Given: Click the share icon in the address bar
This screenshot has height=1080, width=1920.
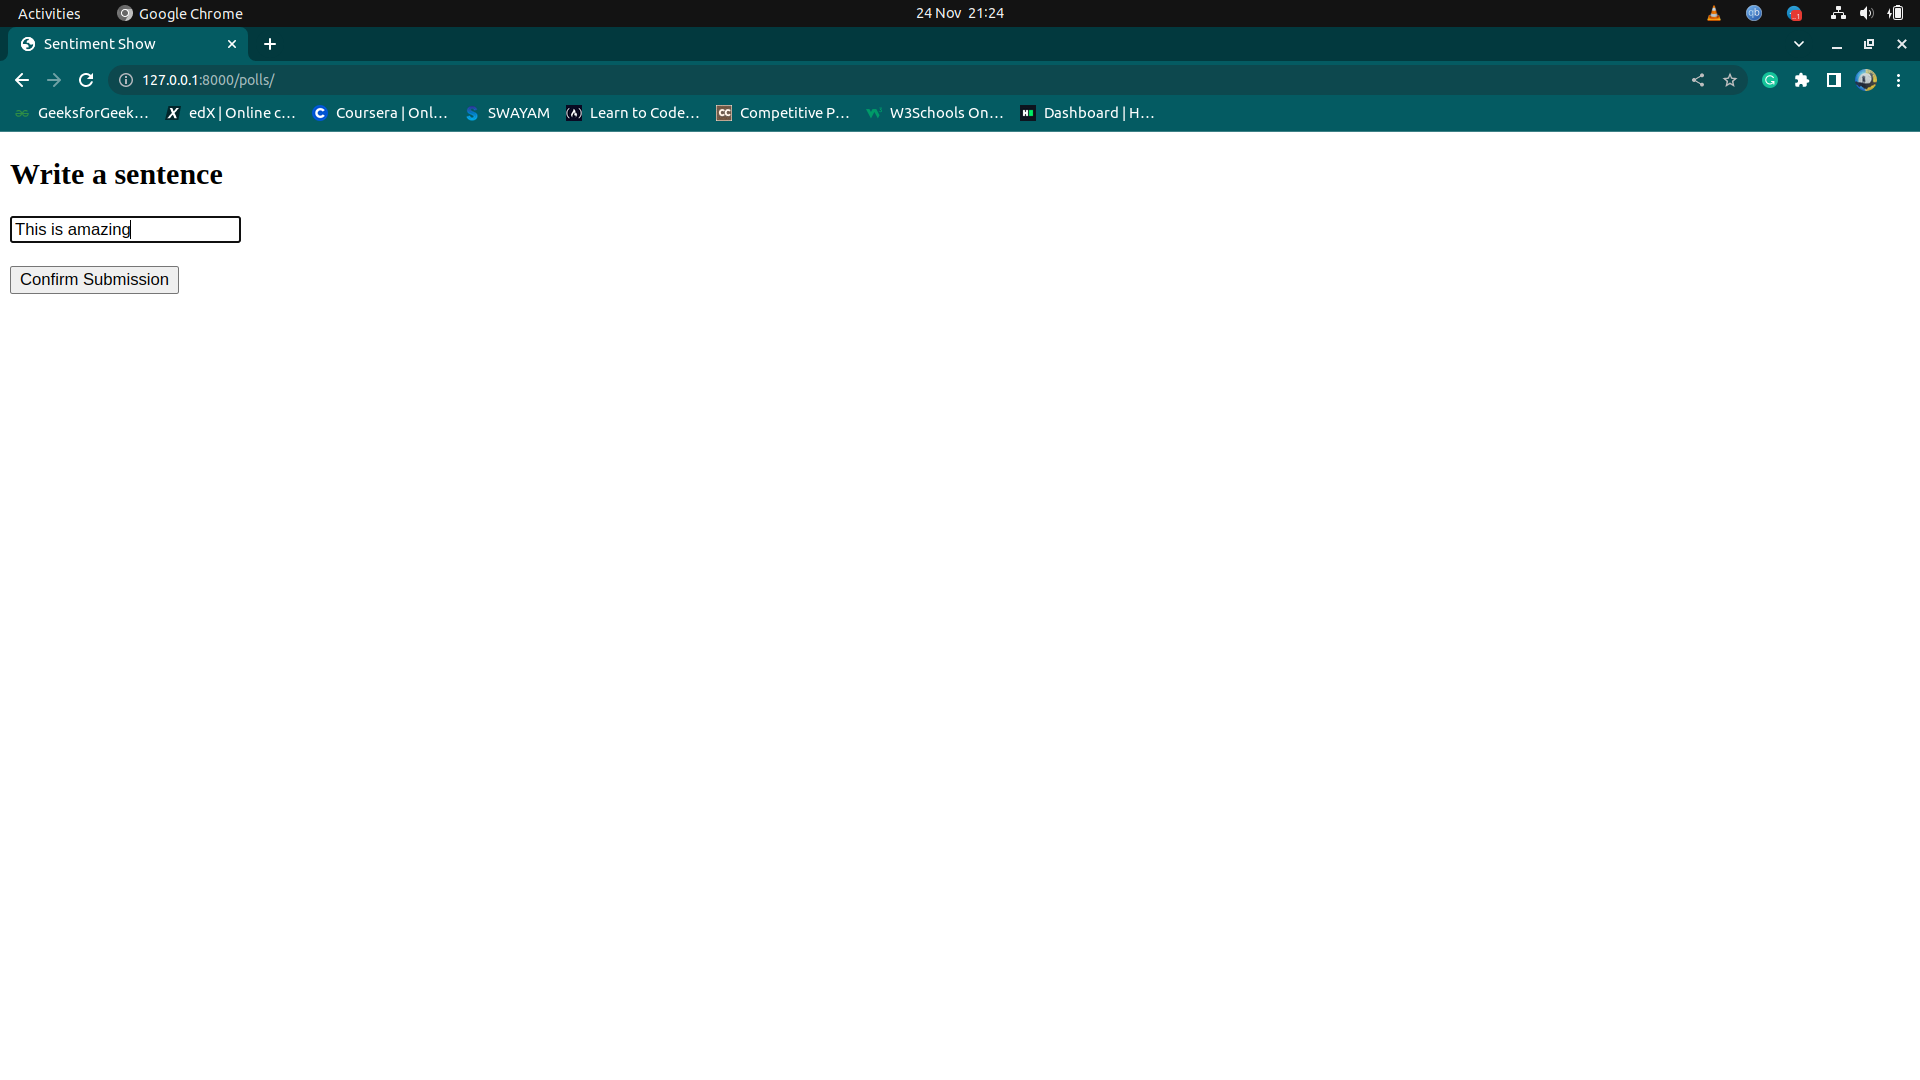Looking at the screenshot, I should tap(1698, 80).
